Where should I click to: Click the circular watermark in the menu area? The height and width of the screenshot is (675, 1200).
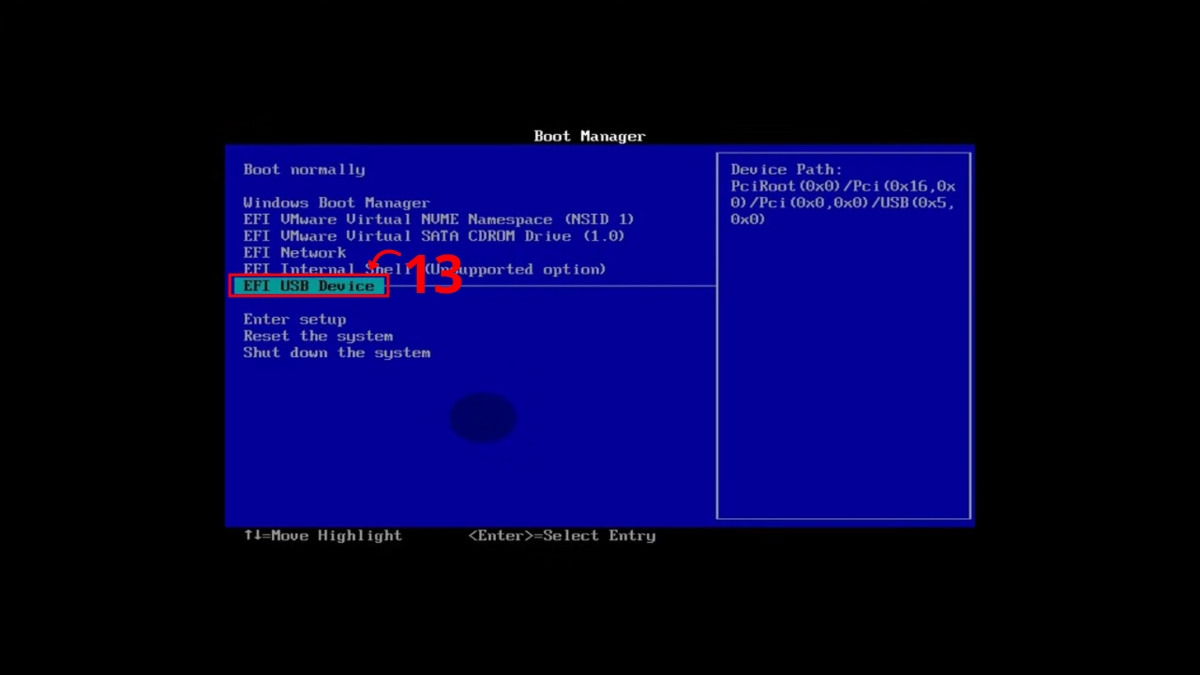click(483, 417)
